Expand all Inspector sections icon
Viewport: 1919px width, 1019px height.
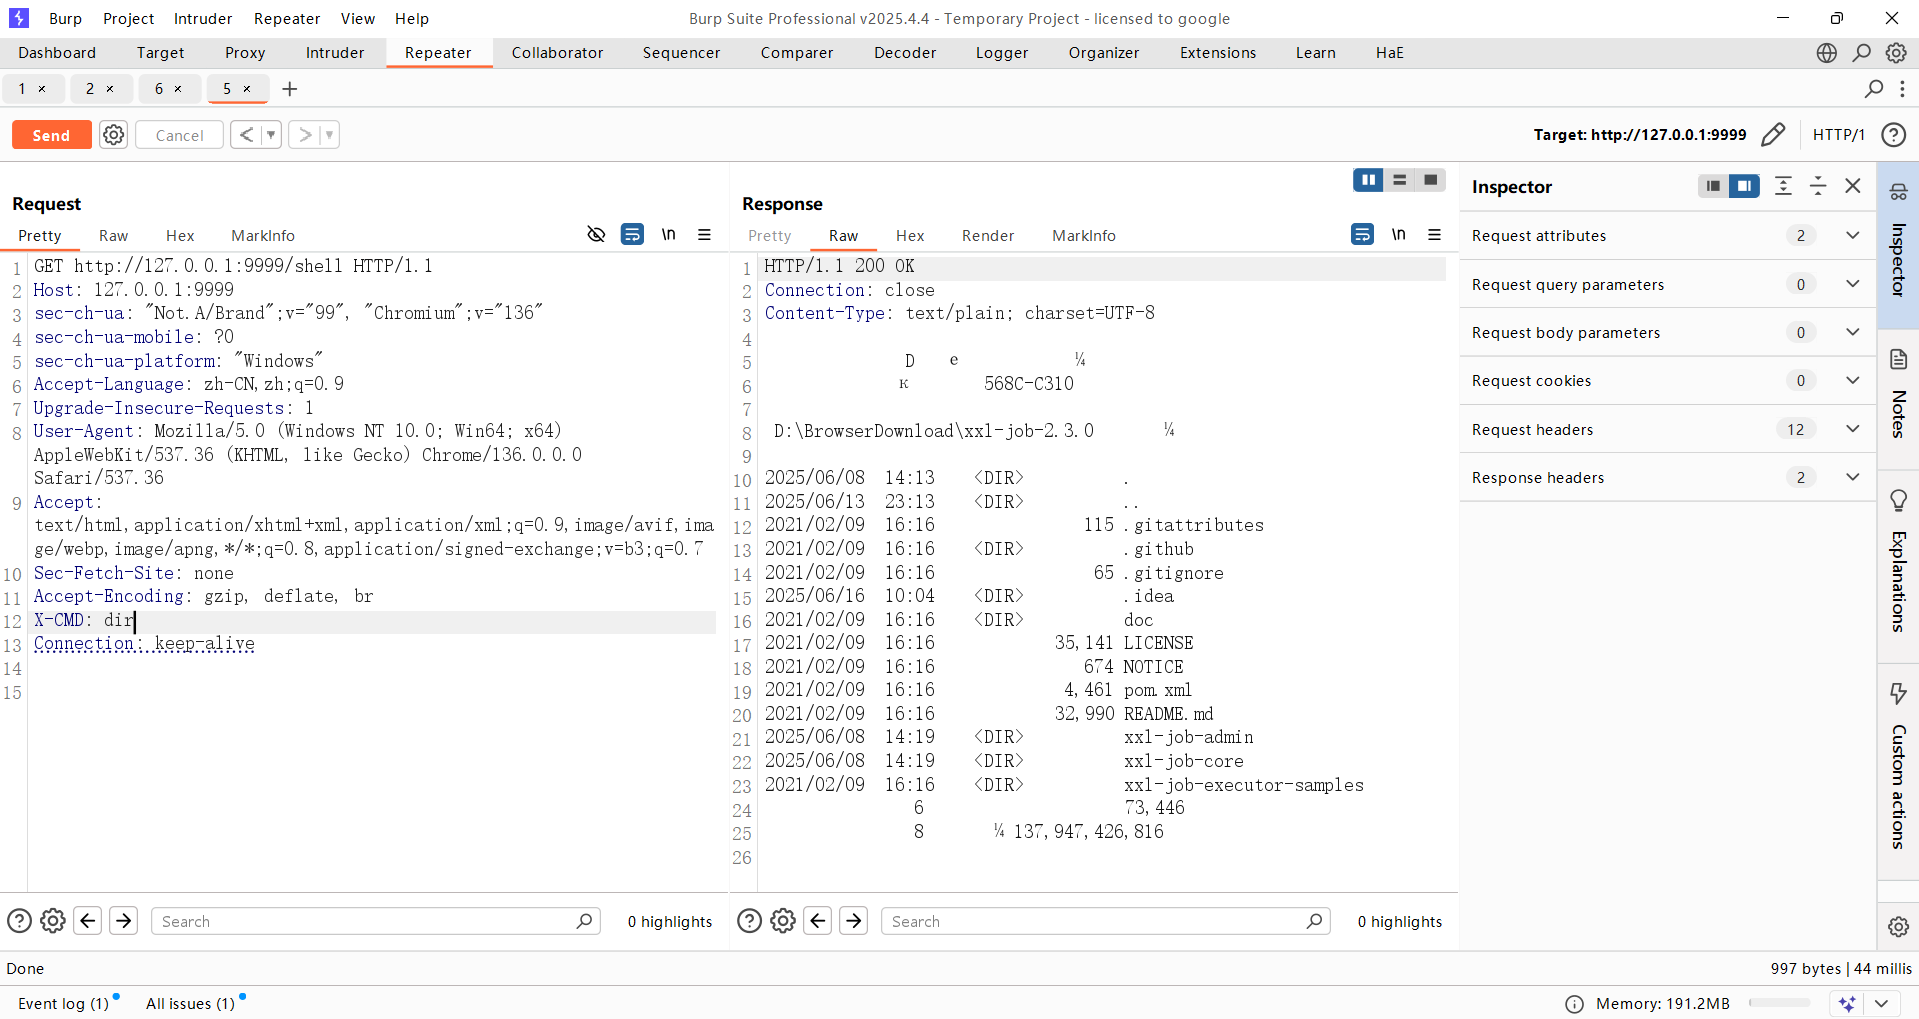pyautogui.click(x=1783, y=186)
